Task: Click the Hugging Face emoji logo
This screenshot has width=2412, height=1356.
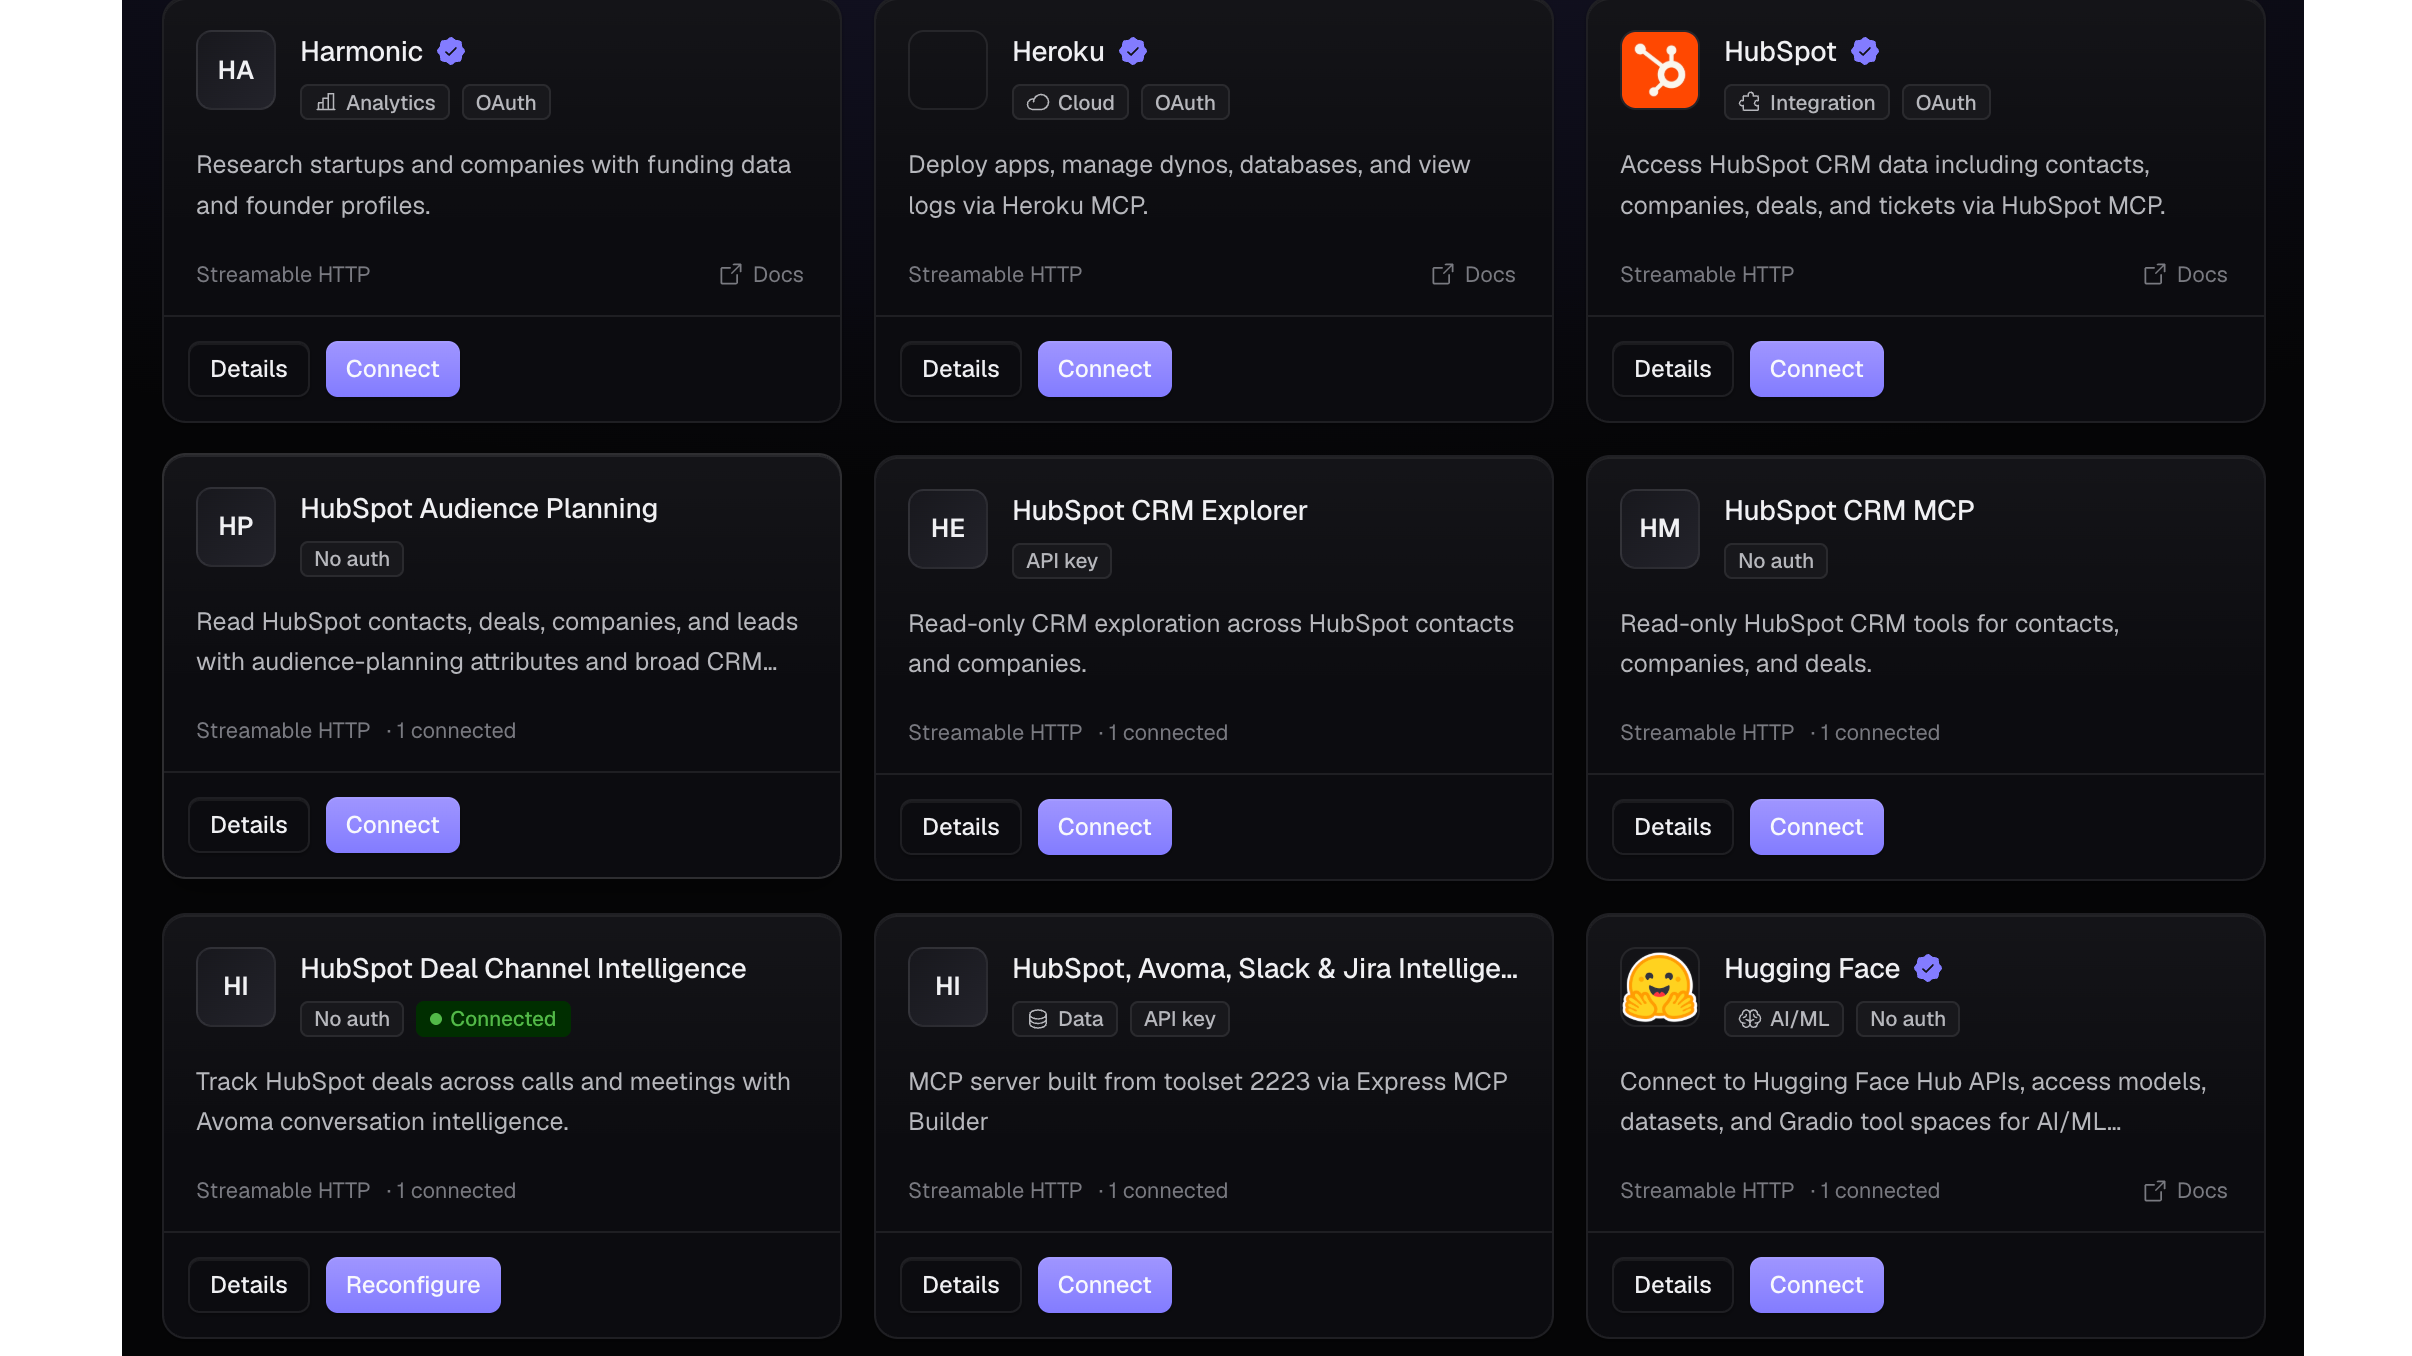Action: [1660, 987]
